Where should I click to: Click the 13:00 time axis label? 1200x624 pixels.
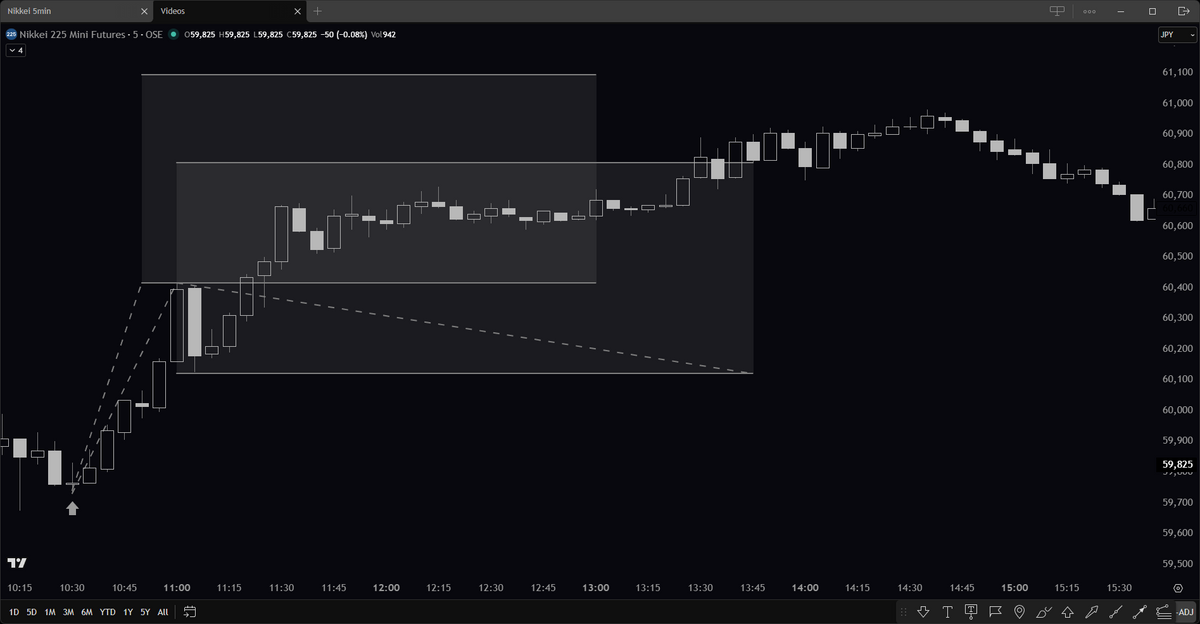(x=596, y=588)
